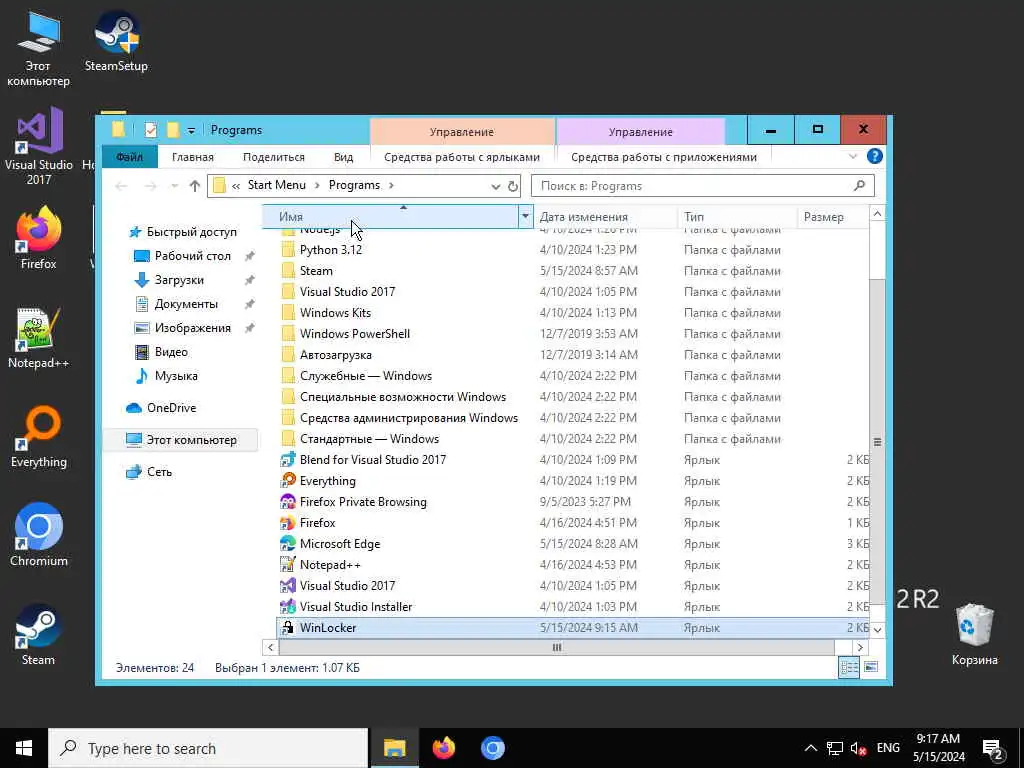Open Средства работы с ярлыками tab
This screenshot has height=768, width=1024.
(462, 157)
